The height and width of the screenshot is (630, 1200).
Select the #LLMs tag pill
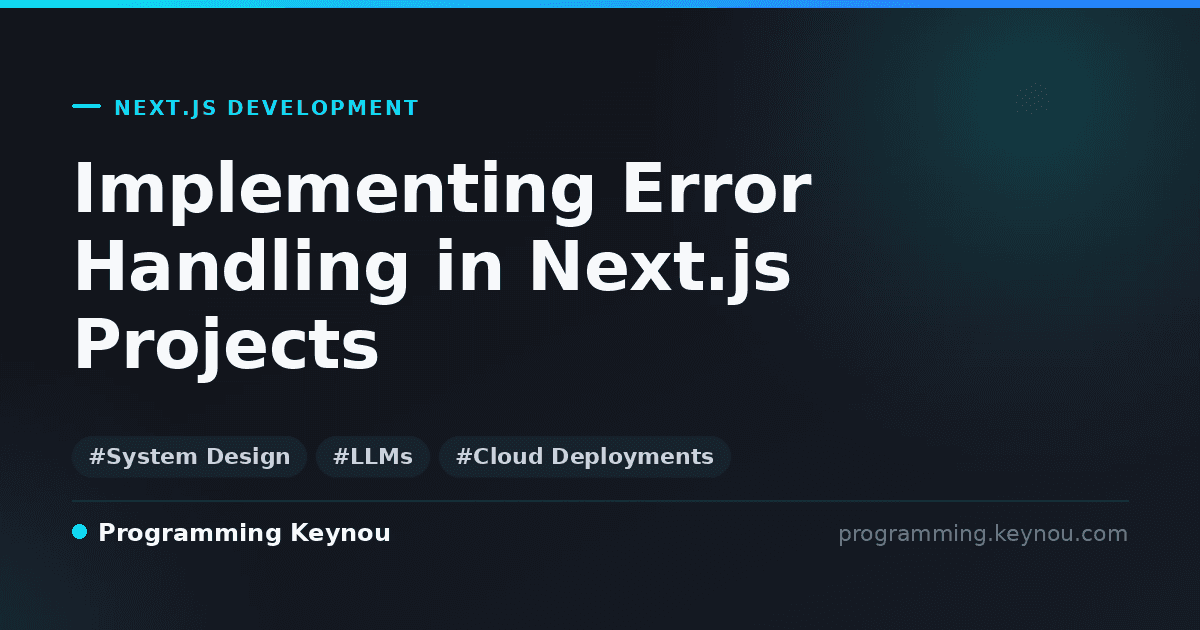click(x=373, y=457)
